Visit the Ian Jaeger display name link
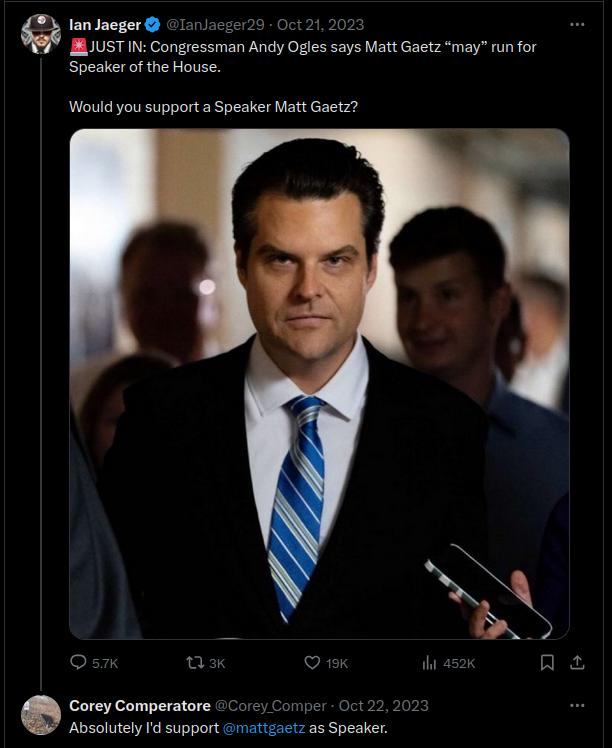The width and height of the screenshot is (612, 748). pos(104,25)
